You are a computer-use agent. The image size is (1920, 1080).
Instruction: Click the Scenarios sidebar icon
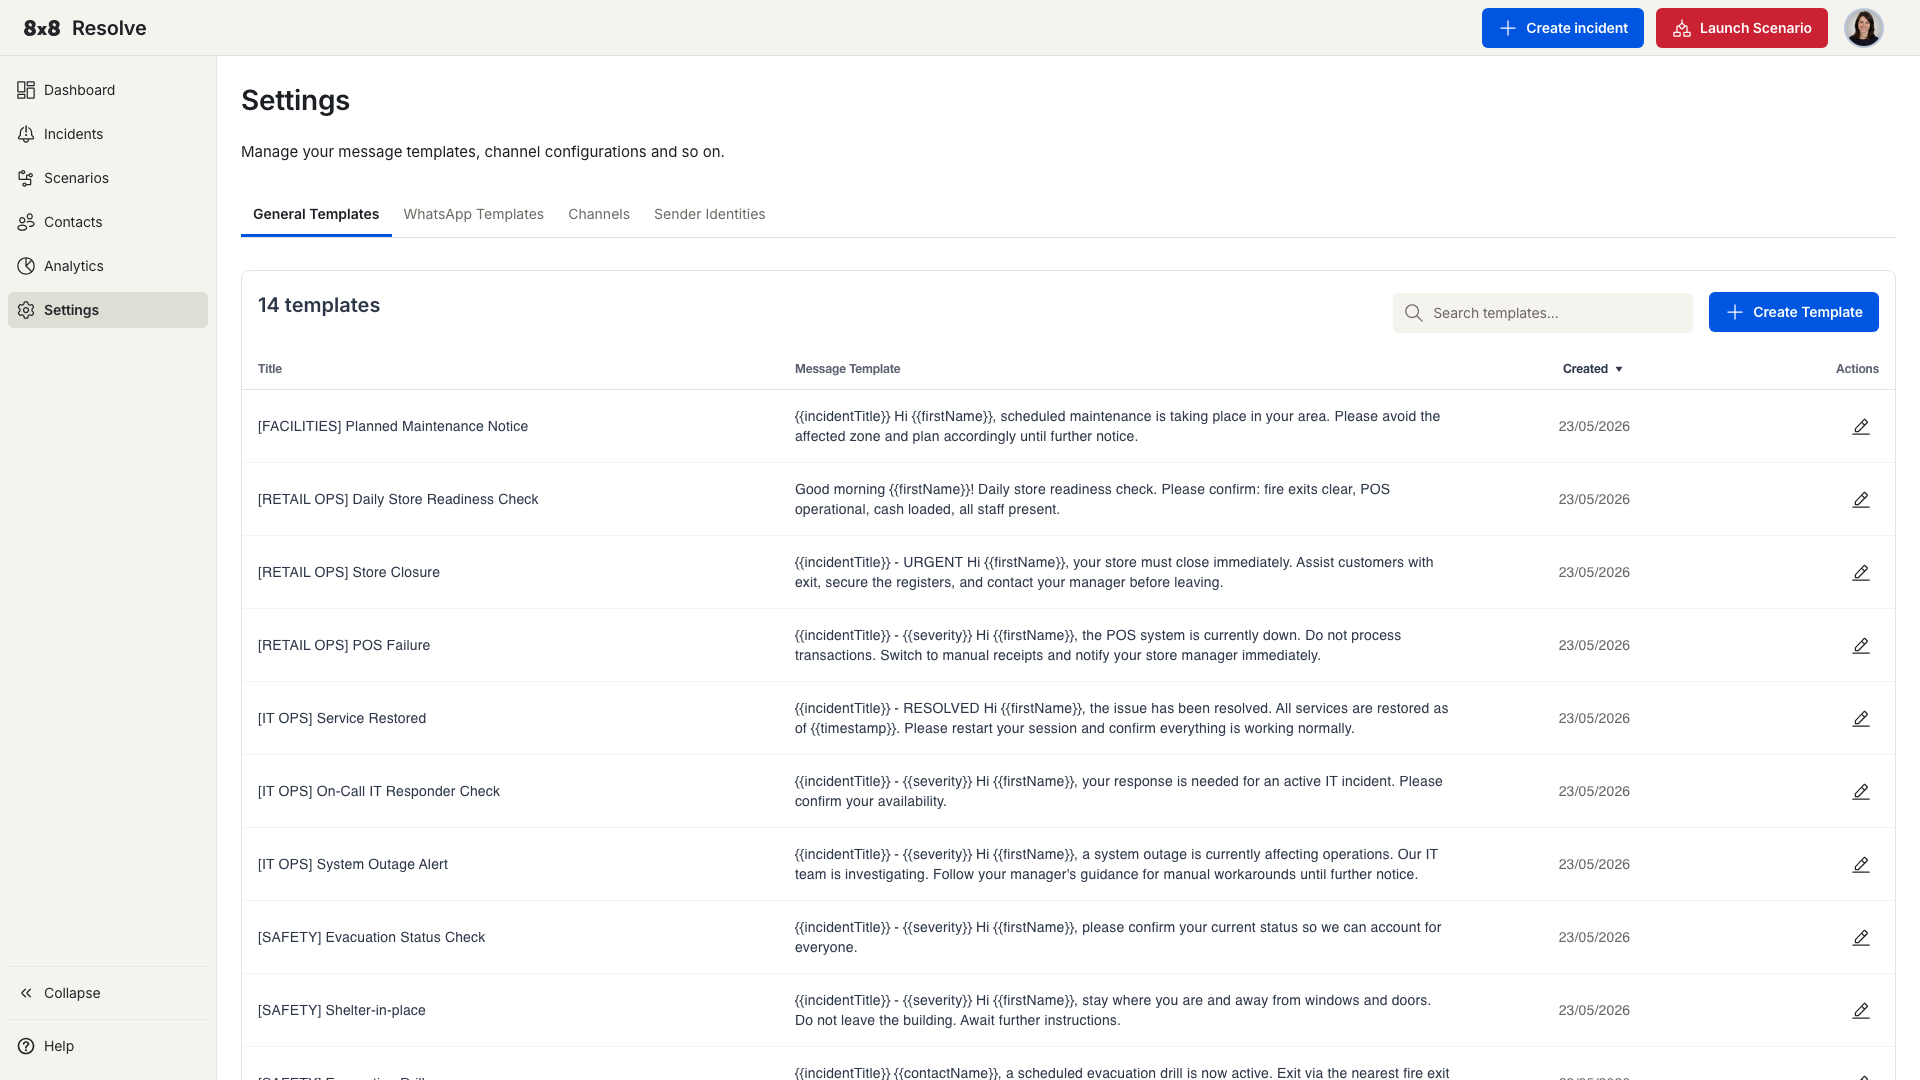click(26, 178)
